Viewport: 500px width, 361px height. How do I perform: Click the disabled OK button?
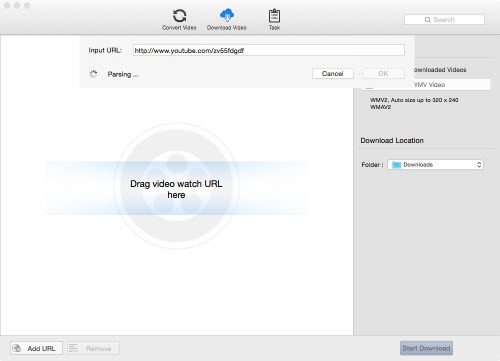pos(383,74)
